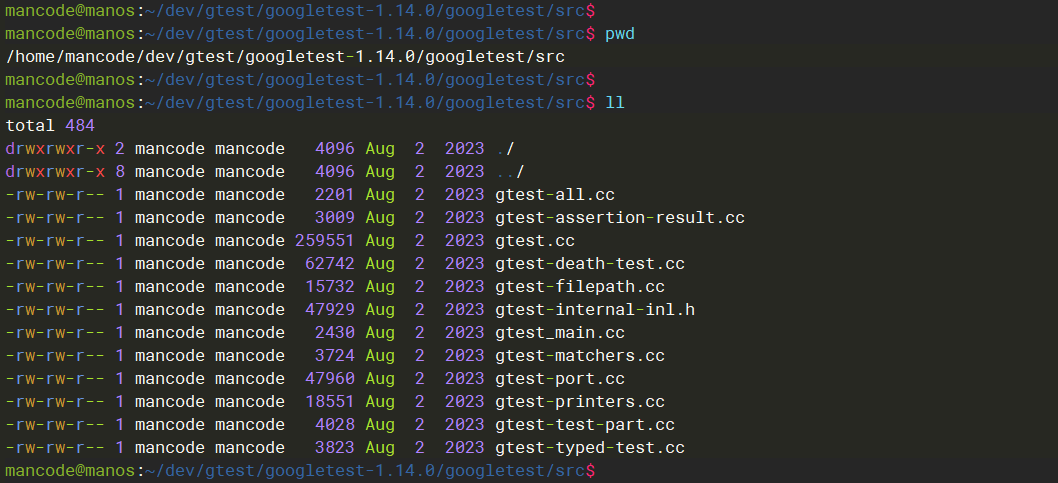Select gtest-matchers.cc in the listing
Screen dimensions: 1058x483
[x=580, y=356]
